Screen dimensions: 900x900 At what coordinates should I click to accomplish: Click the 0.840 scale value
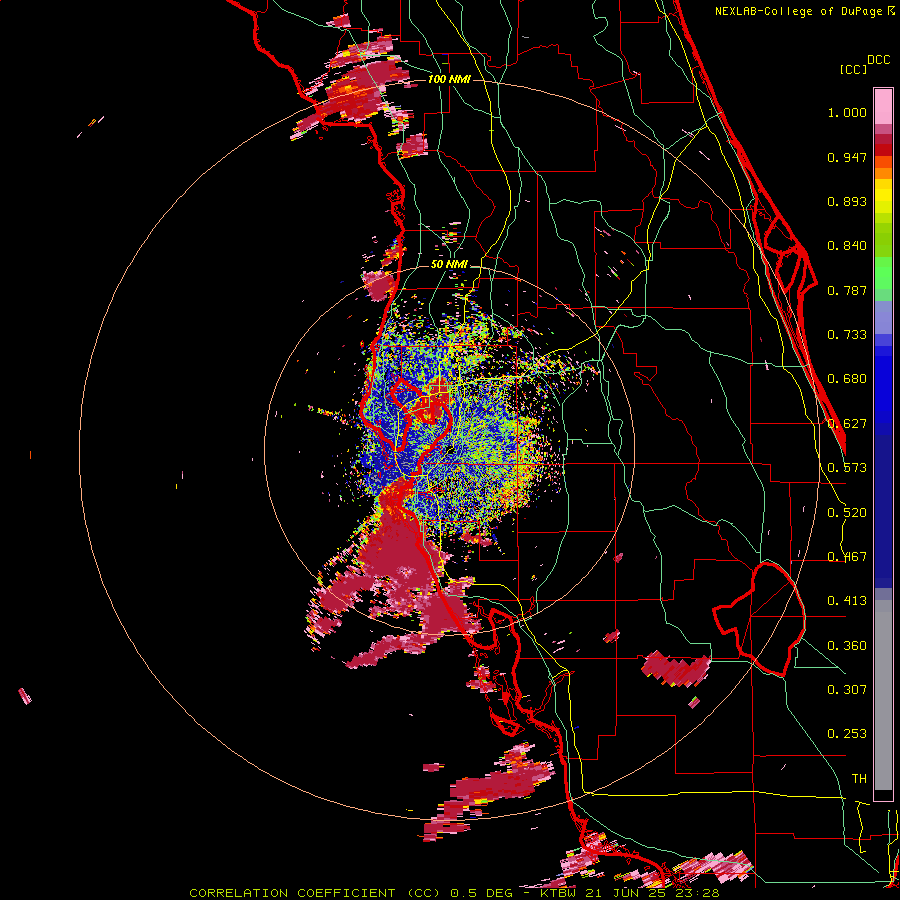(x=847, y=246)
